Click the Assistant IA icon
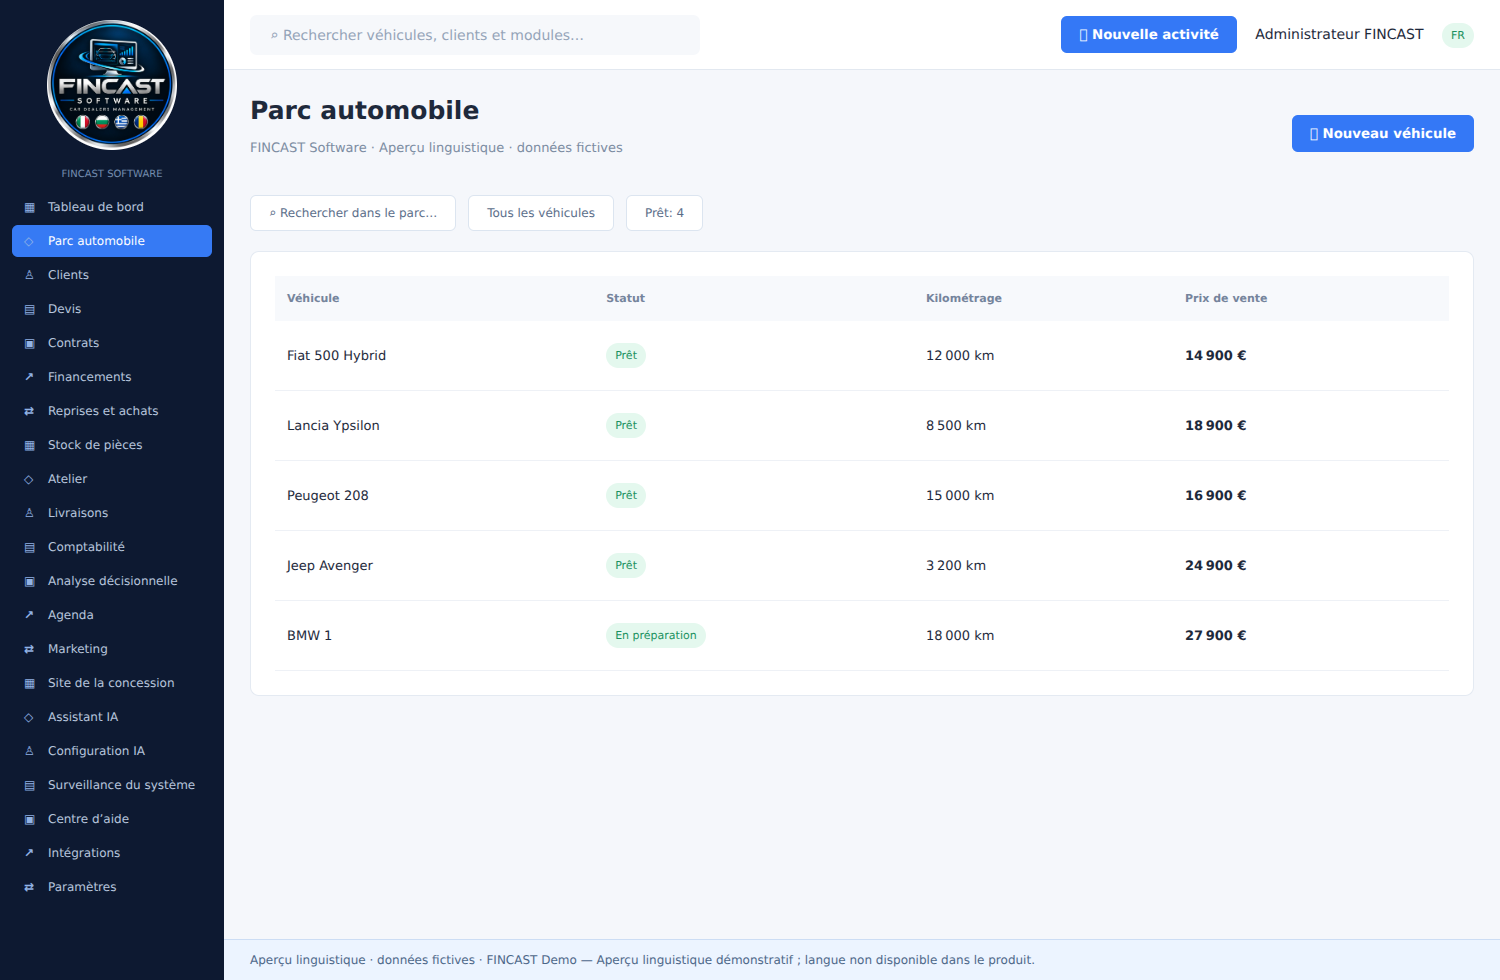1500x980 pixels. 29,717
